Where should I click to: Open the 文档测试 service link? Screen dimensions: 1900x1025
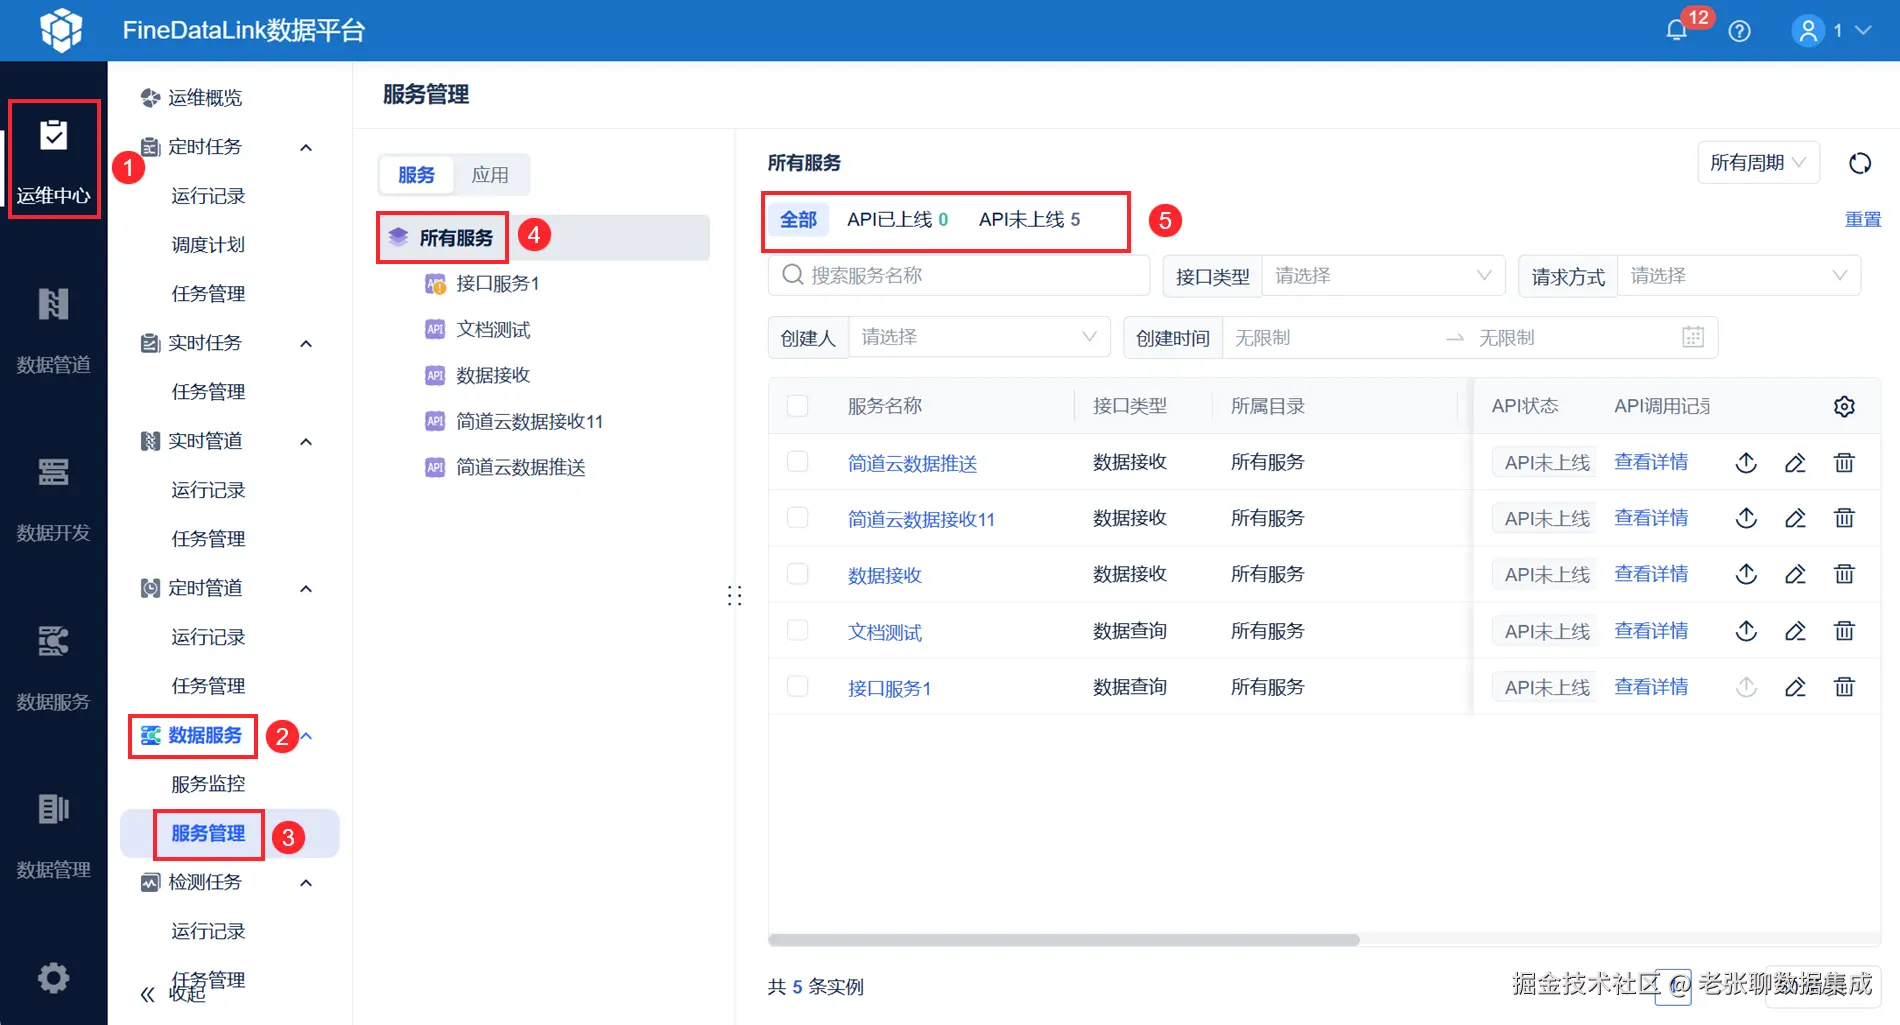[x=885, y=632]
